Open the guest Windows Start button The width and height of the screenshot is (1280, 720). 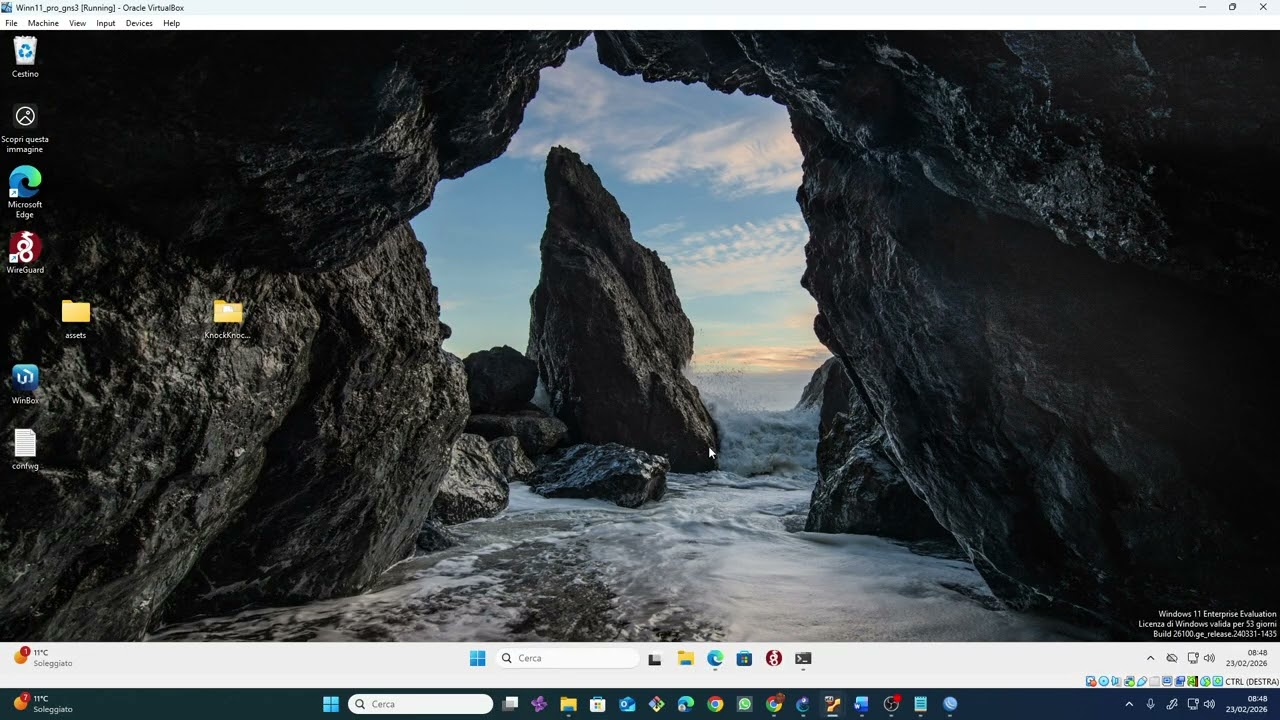click(477, 658)
